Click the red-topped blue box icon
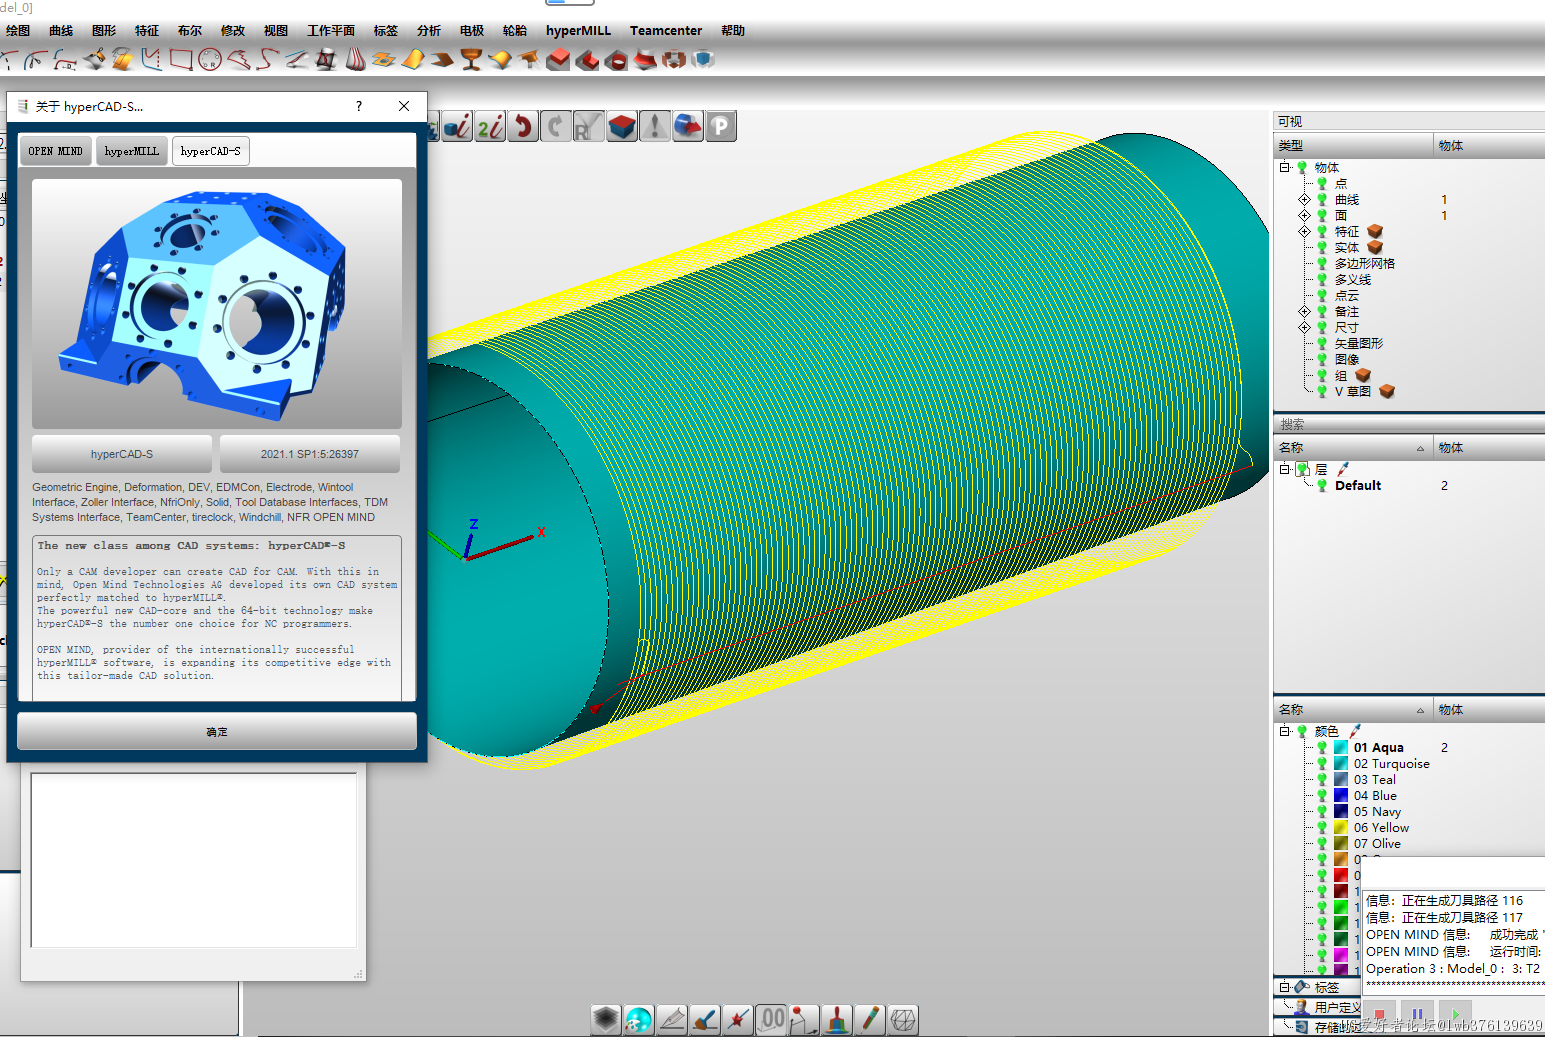The width and height of the screenshot is (1545, 1037). pyautogui.click(x=622, y=127)
